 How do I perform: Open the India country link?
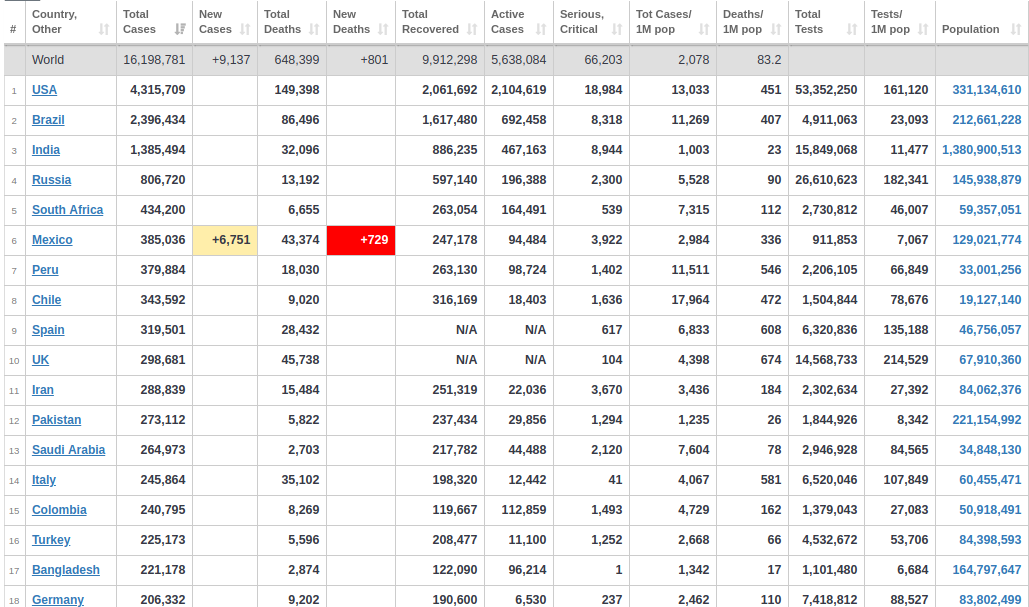click(46, 150)
